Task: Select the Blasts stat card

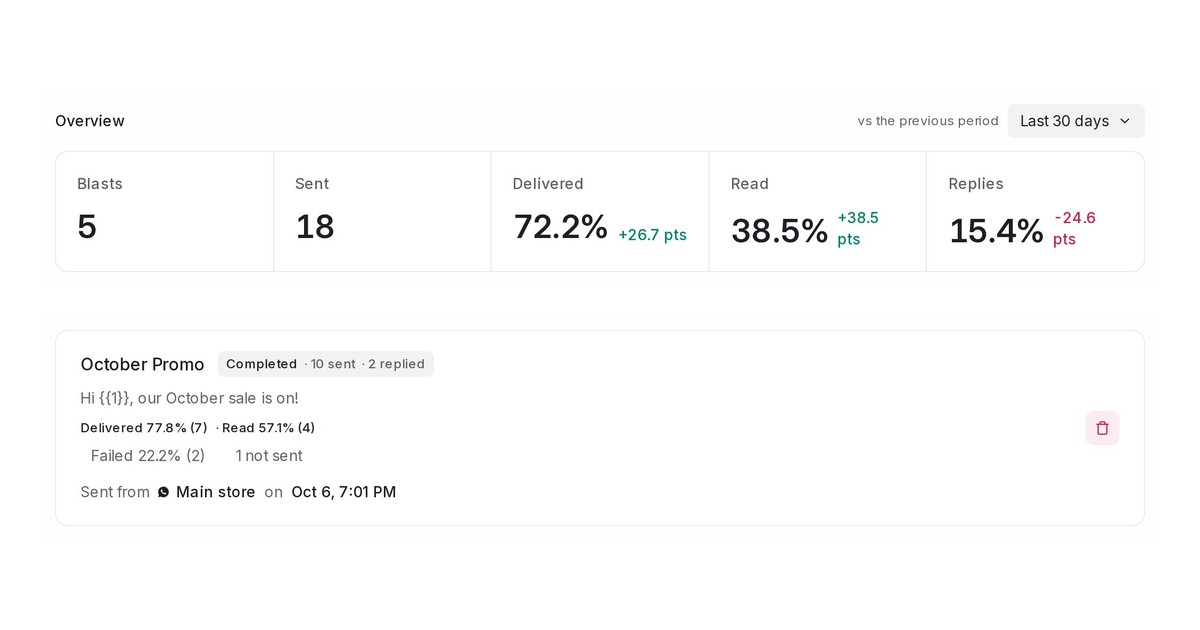Action: 164,211
